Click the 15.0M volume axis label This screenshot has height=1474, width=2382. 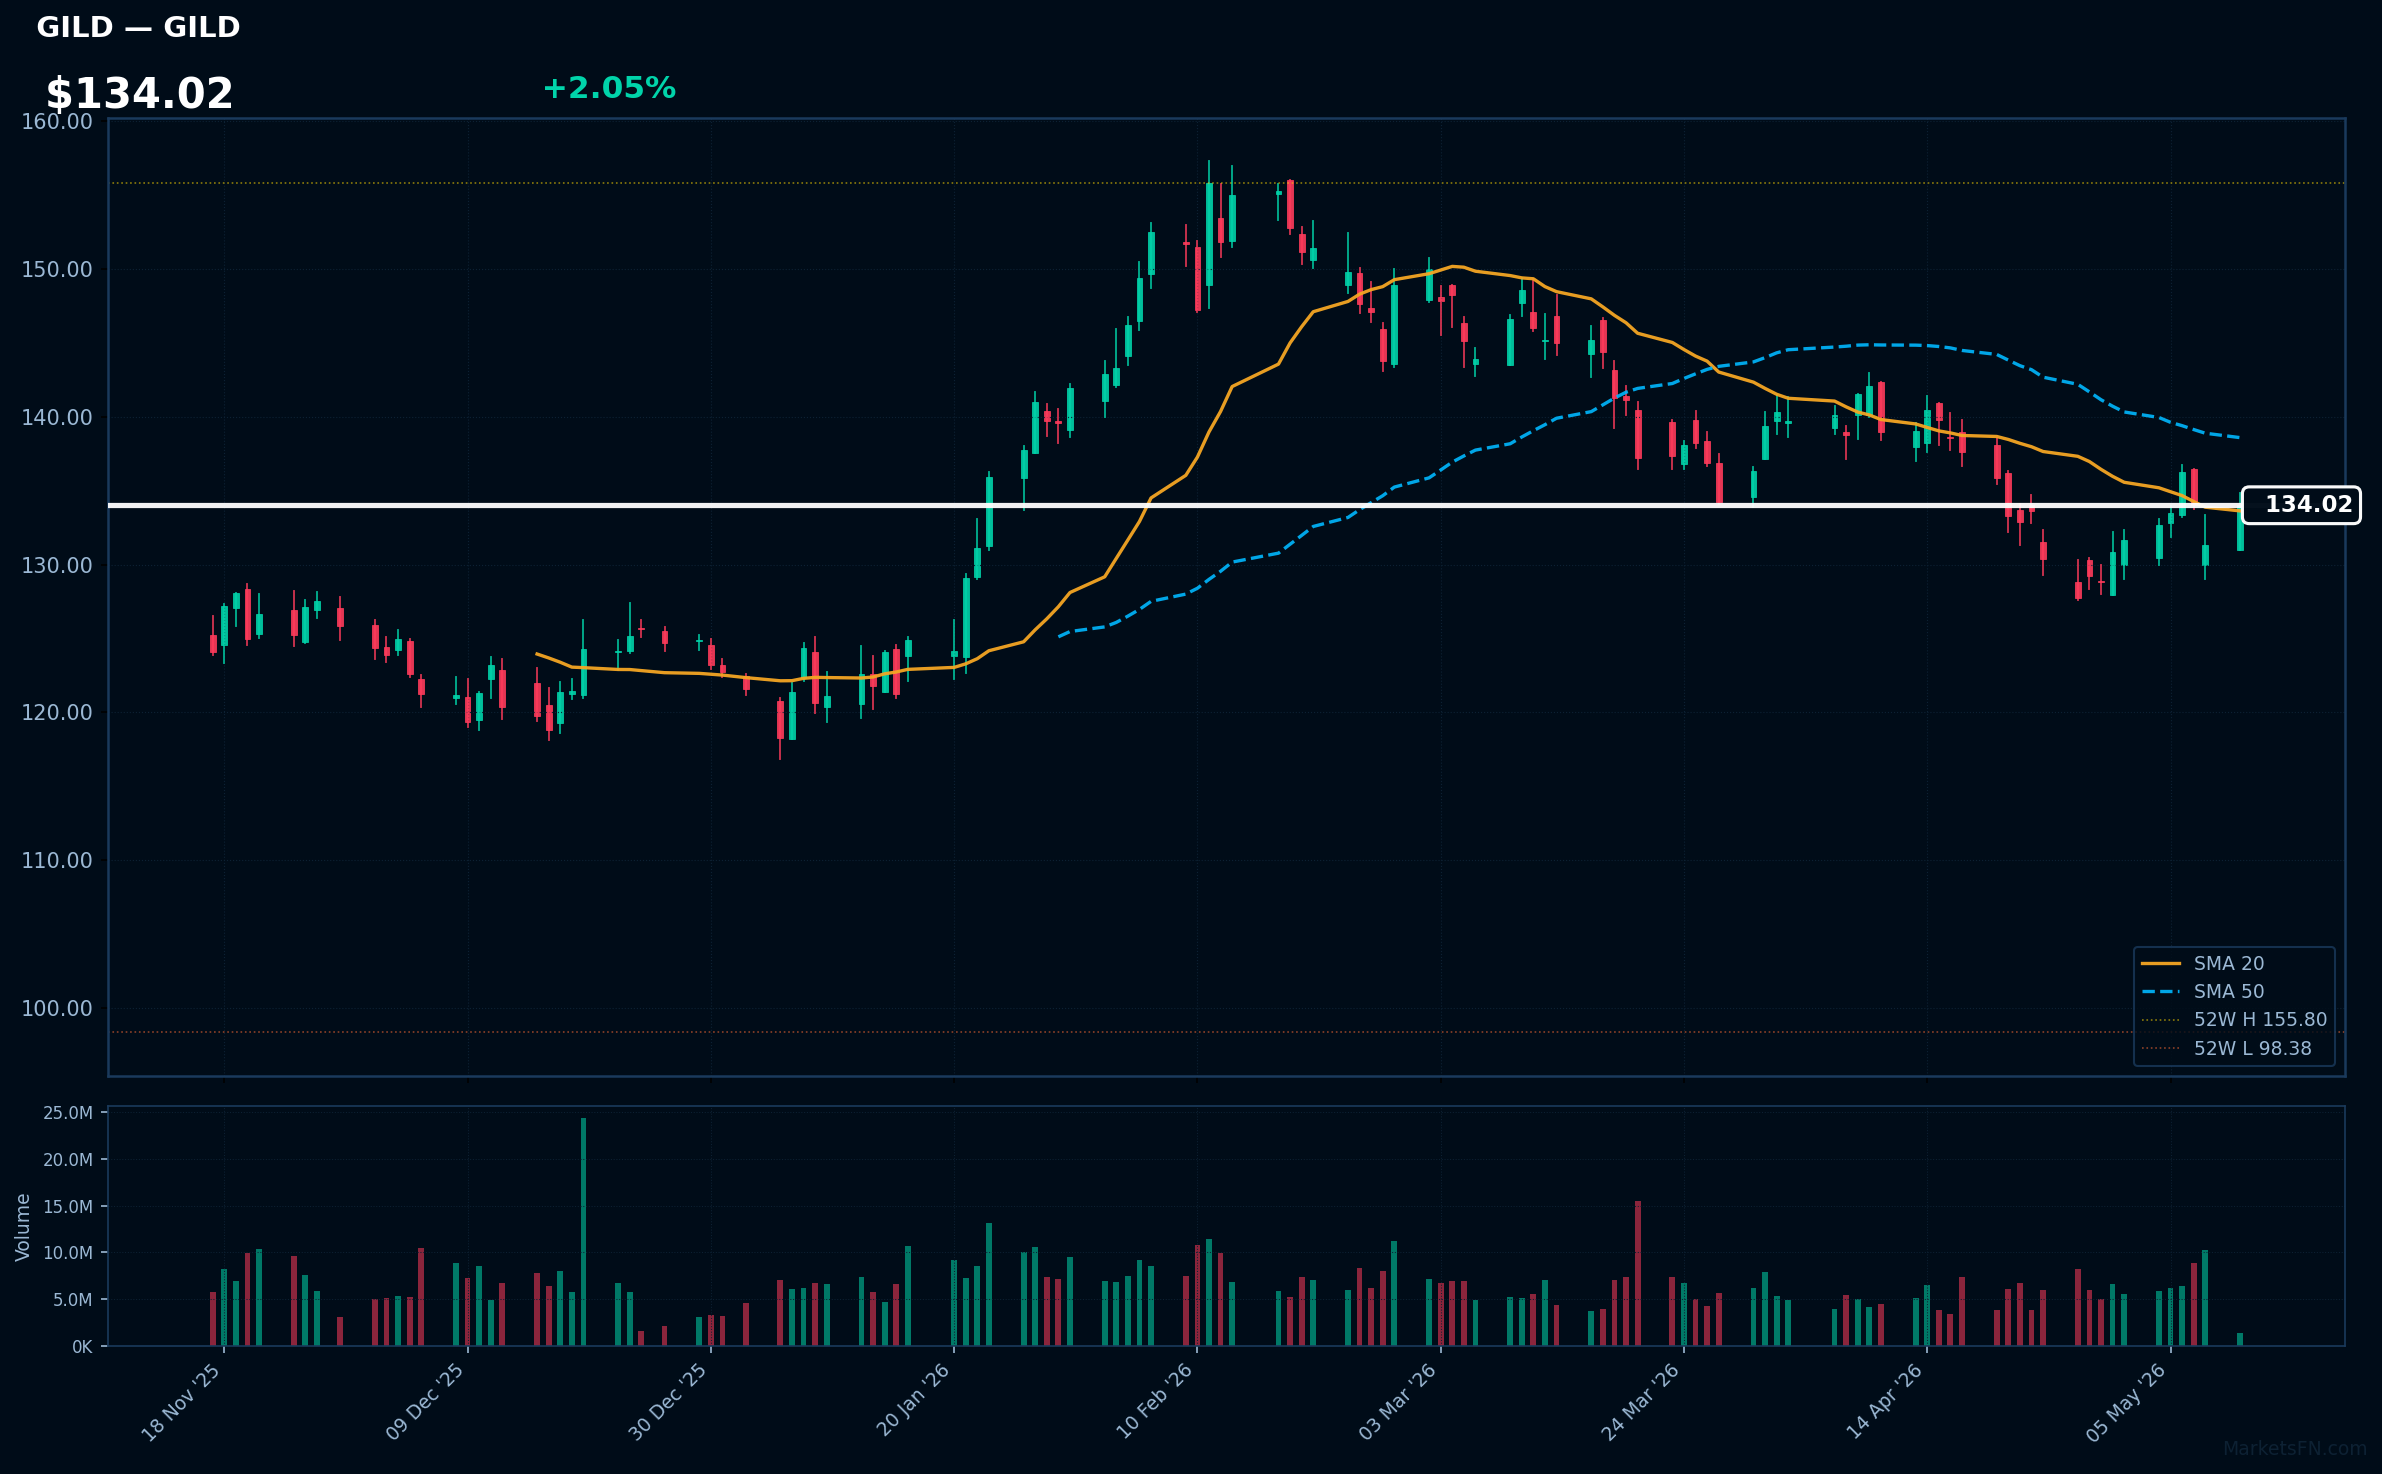coord(68,1207)
